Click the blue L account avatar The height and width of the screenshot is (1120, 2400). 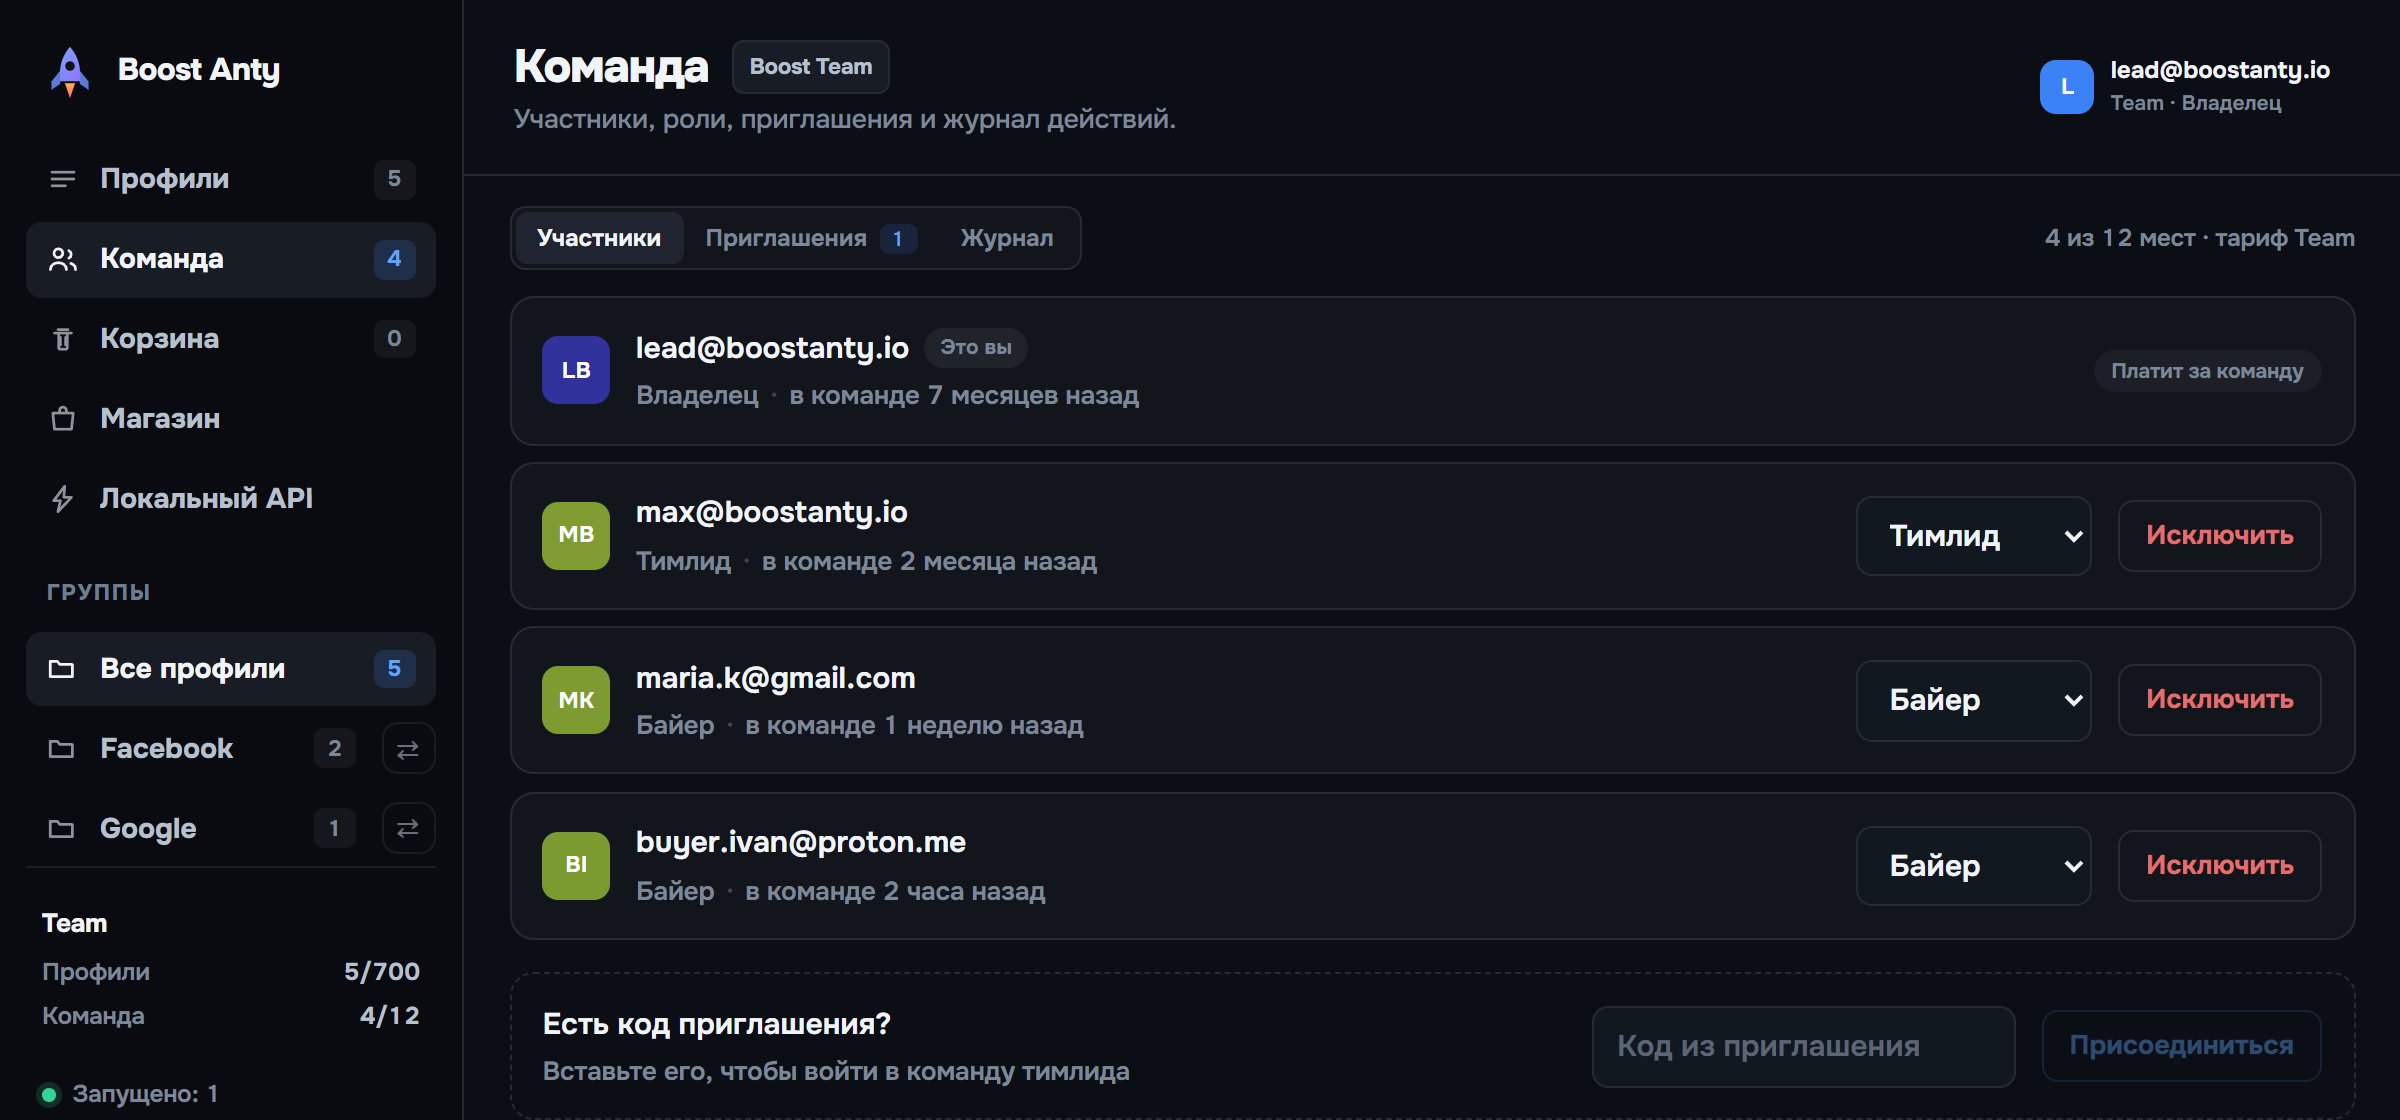tap(2066, 87)
